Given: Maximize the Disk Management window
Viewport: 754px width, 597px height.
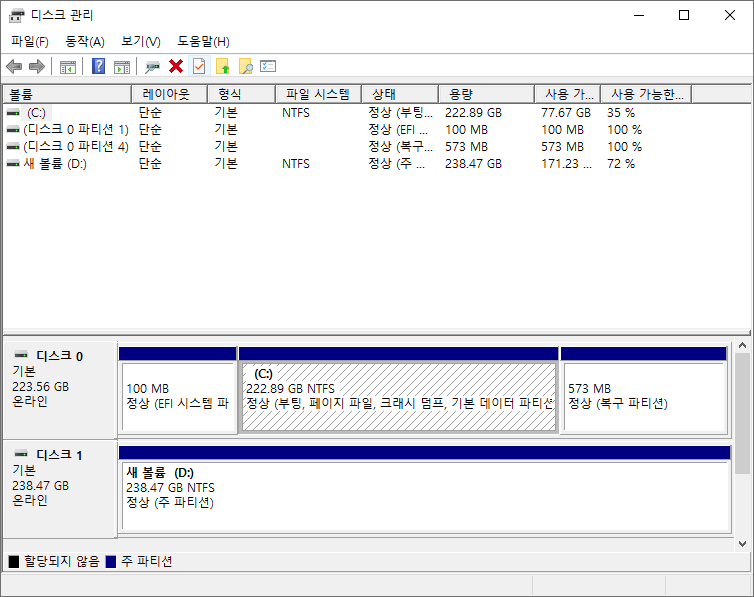Looking at the screenshot, I should click(684, 15).
